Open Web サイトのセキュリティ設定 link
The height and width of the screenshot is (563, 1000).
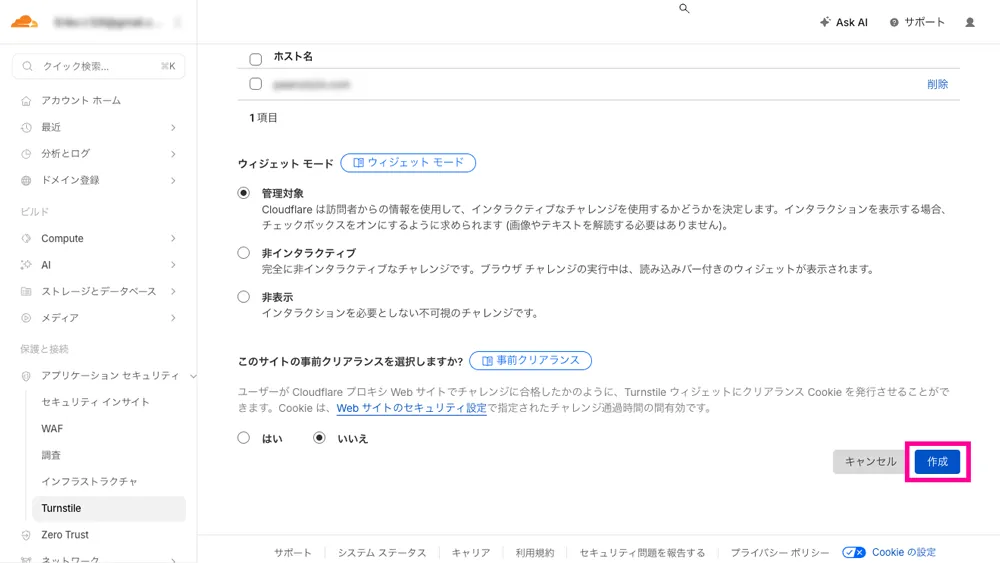411,408
